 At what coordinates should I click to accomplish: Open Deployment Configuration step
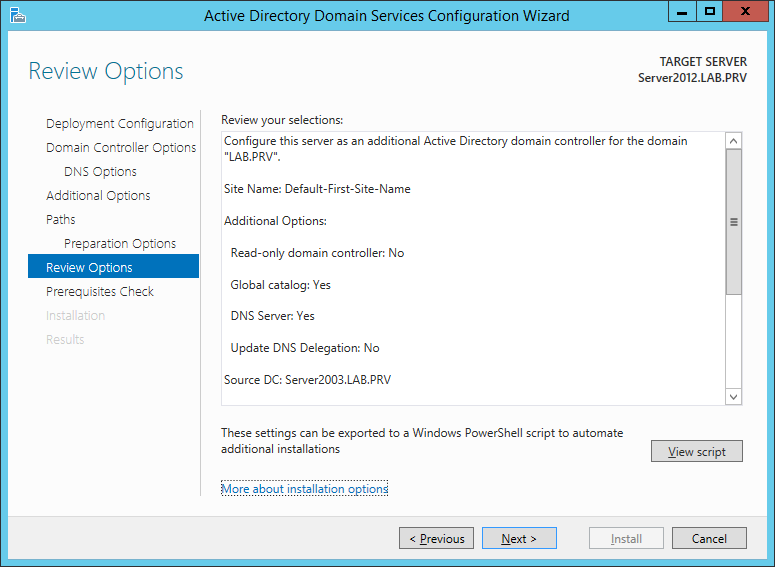[x=120, y=124]
